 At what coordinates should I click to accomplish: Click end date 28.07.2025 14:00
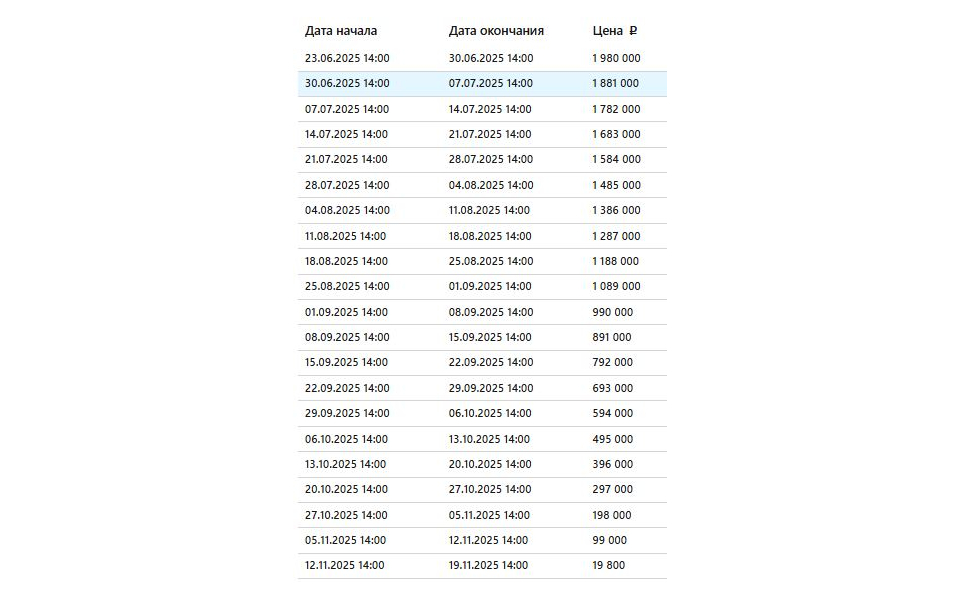coord(491,160)
